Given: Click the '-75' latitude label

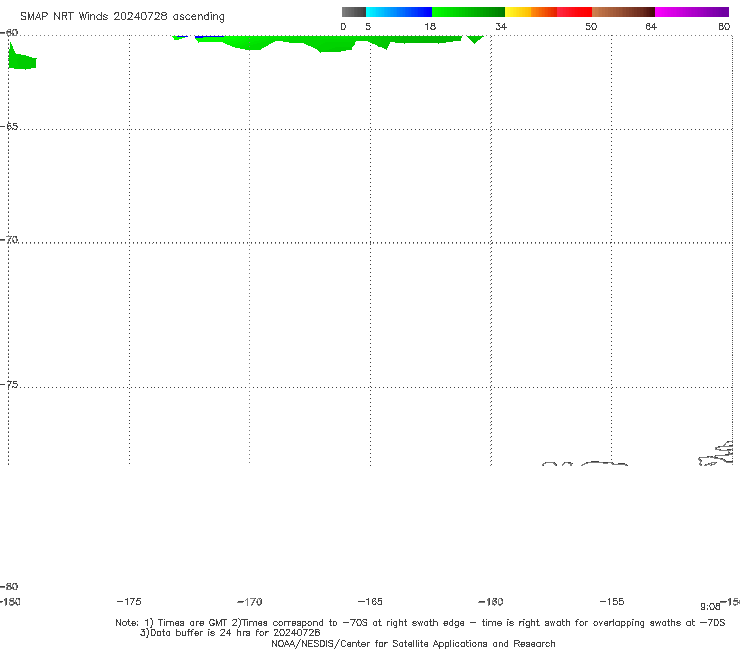Looking at the screenshot, I should tap(9, 385).
